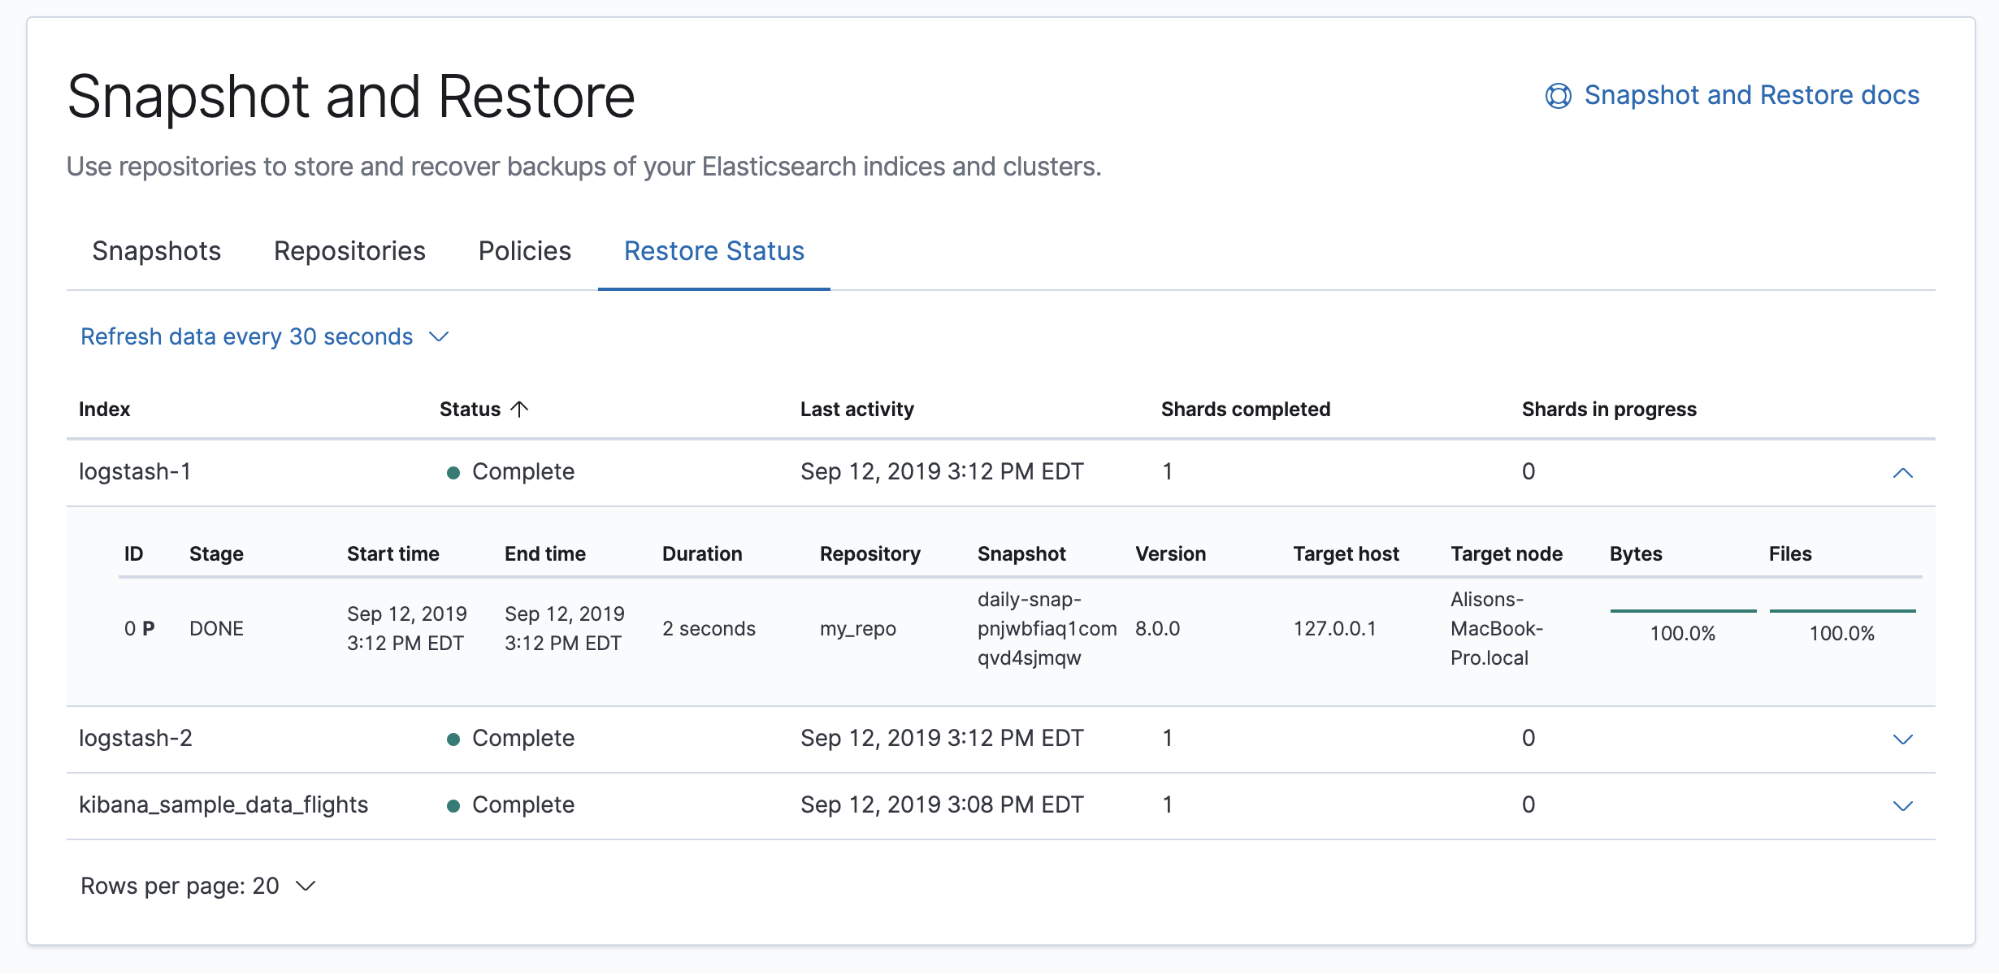Click green status dot for logstash-1
1999x974 pixels.
tap(453, 473)
